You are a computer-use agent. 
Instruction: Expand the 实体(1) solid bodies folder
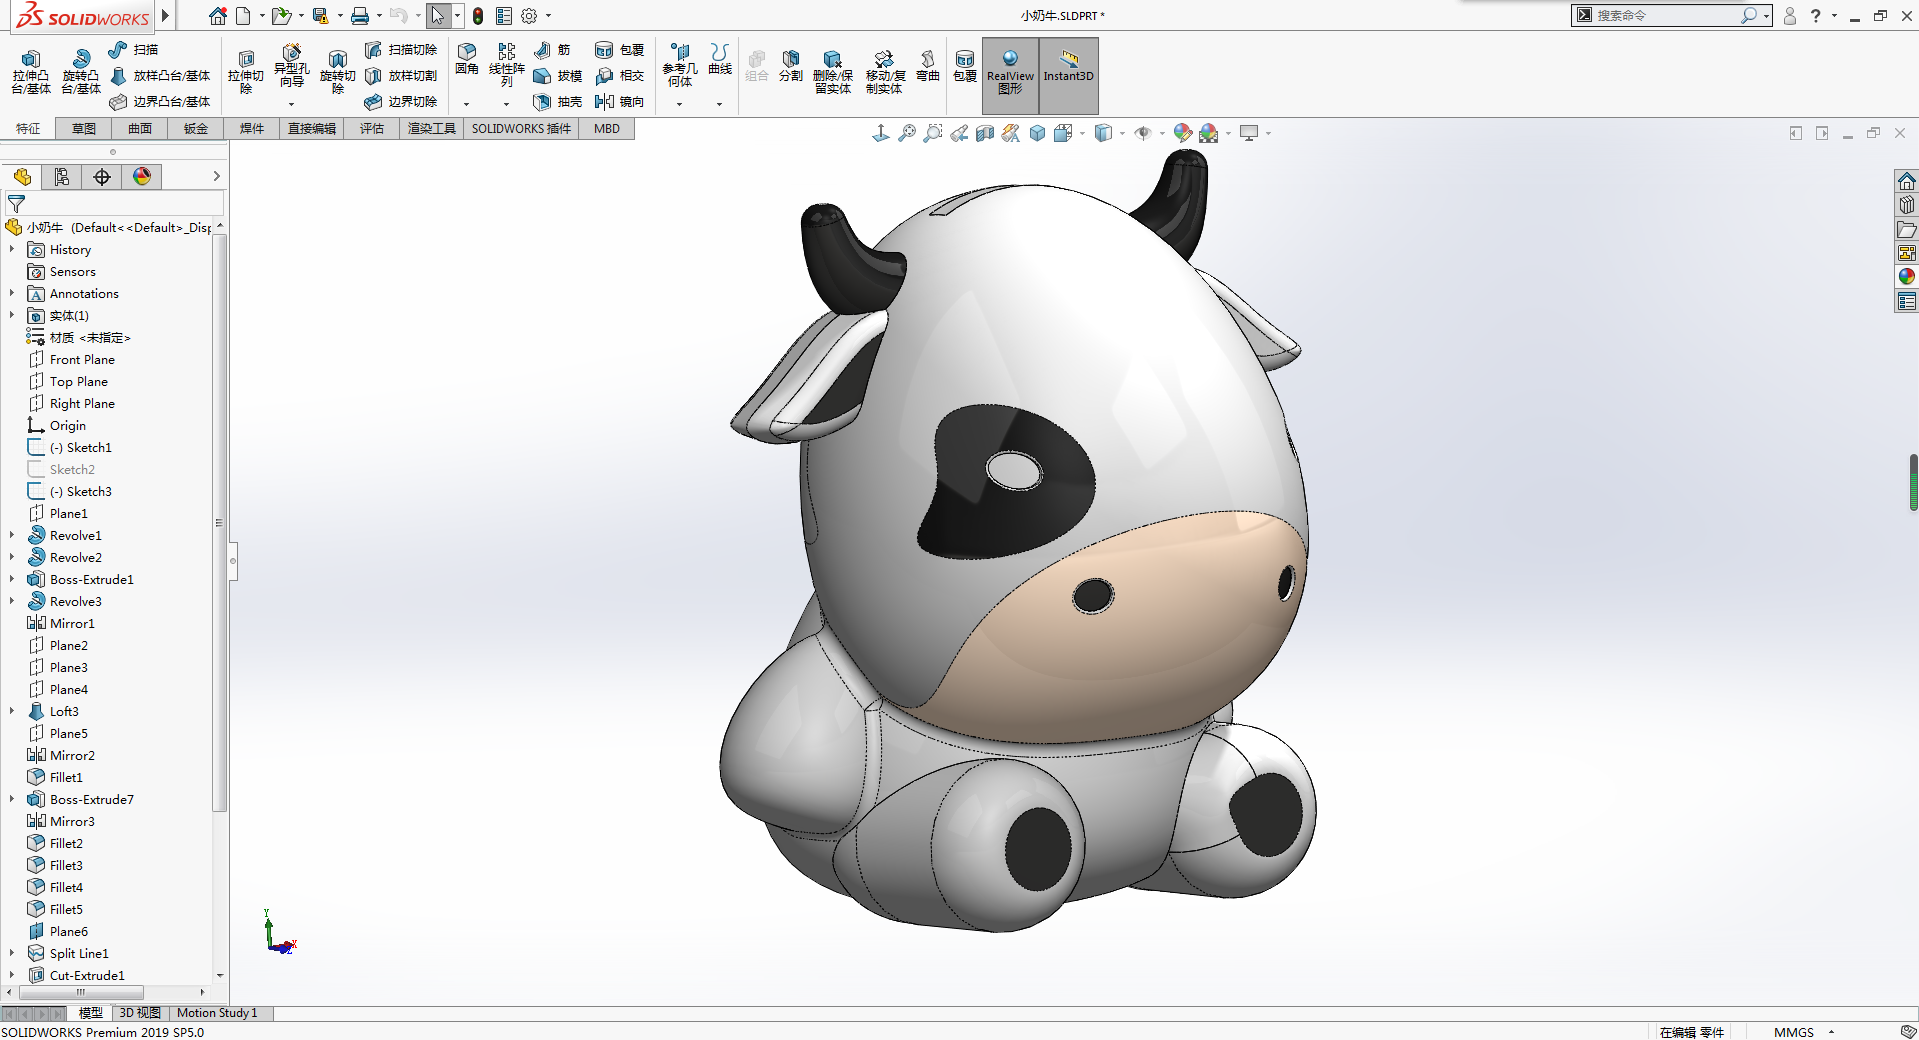click(12, 316)
